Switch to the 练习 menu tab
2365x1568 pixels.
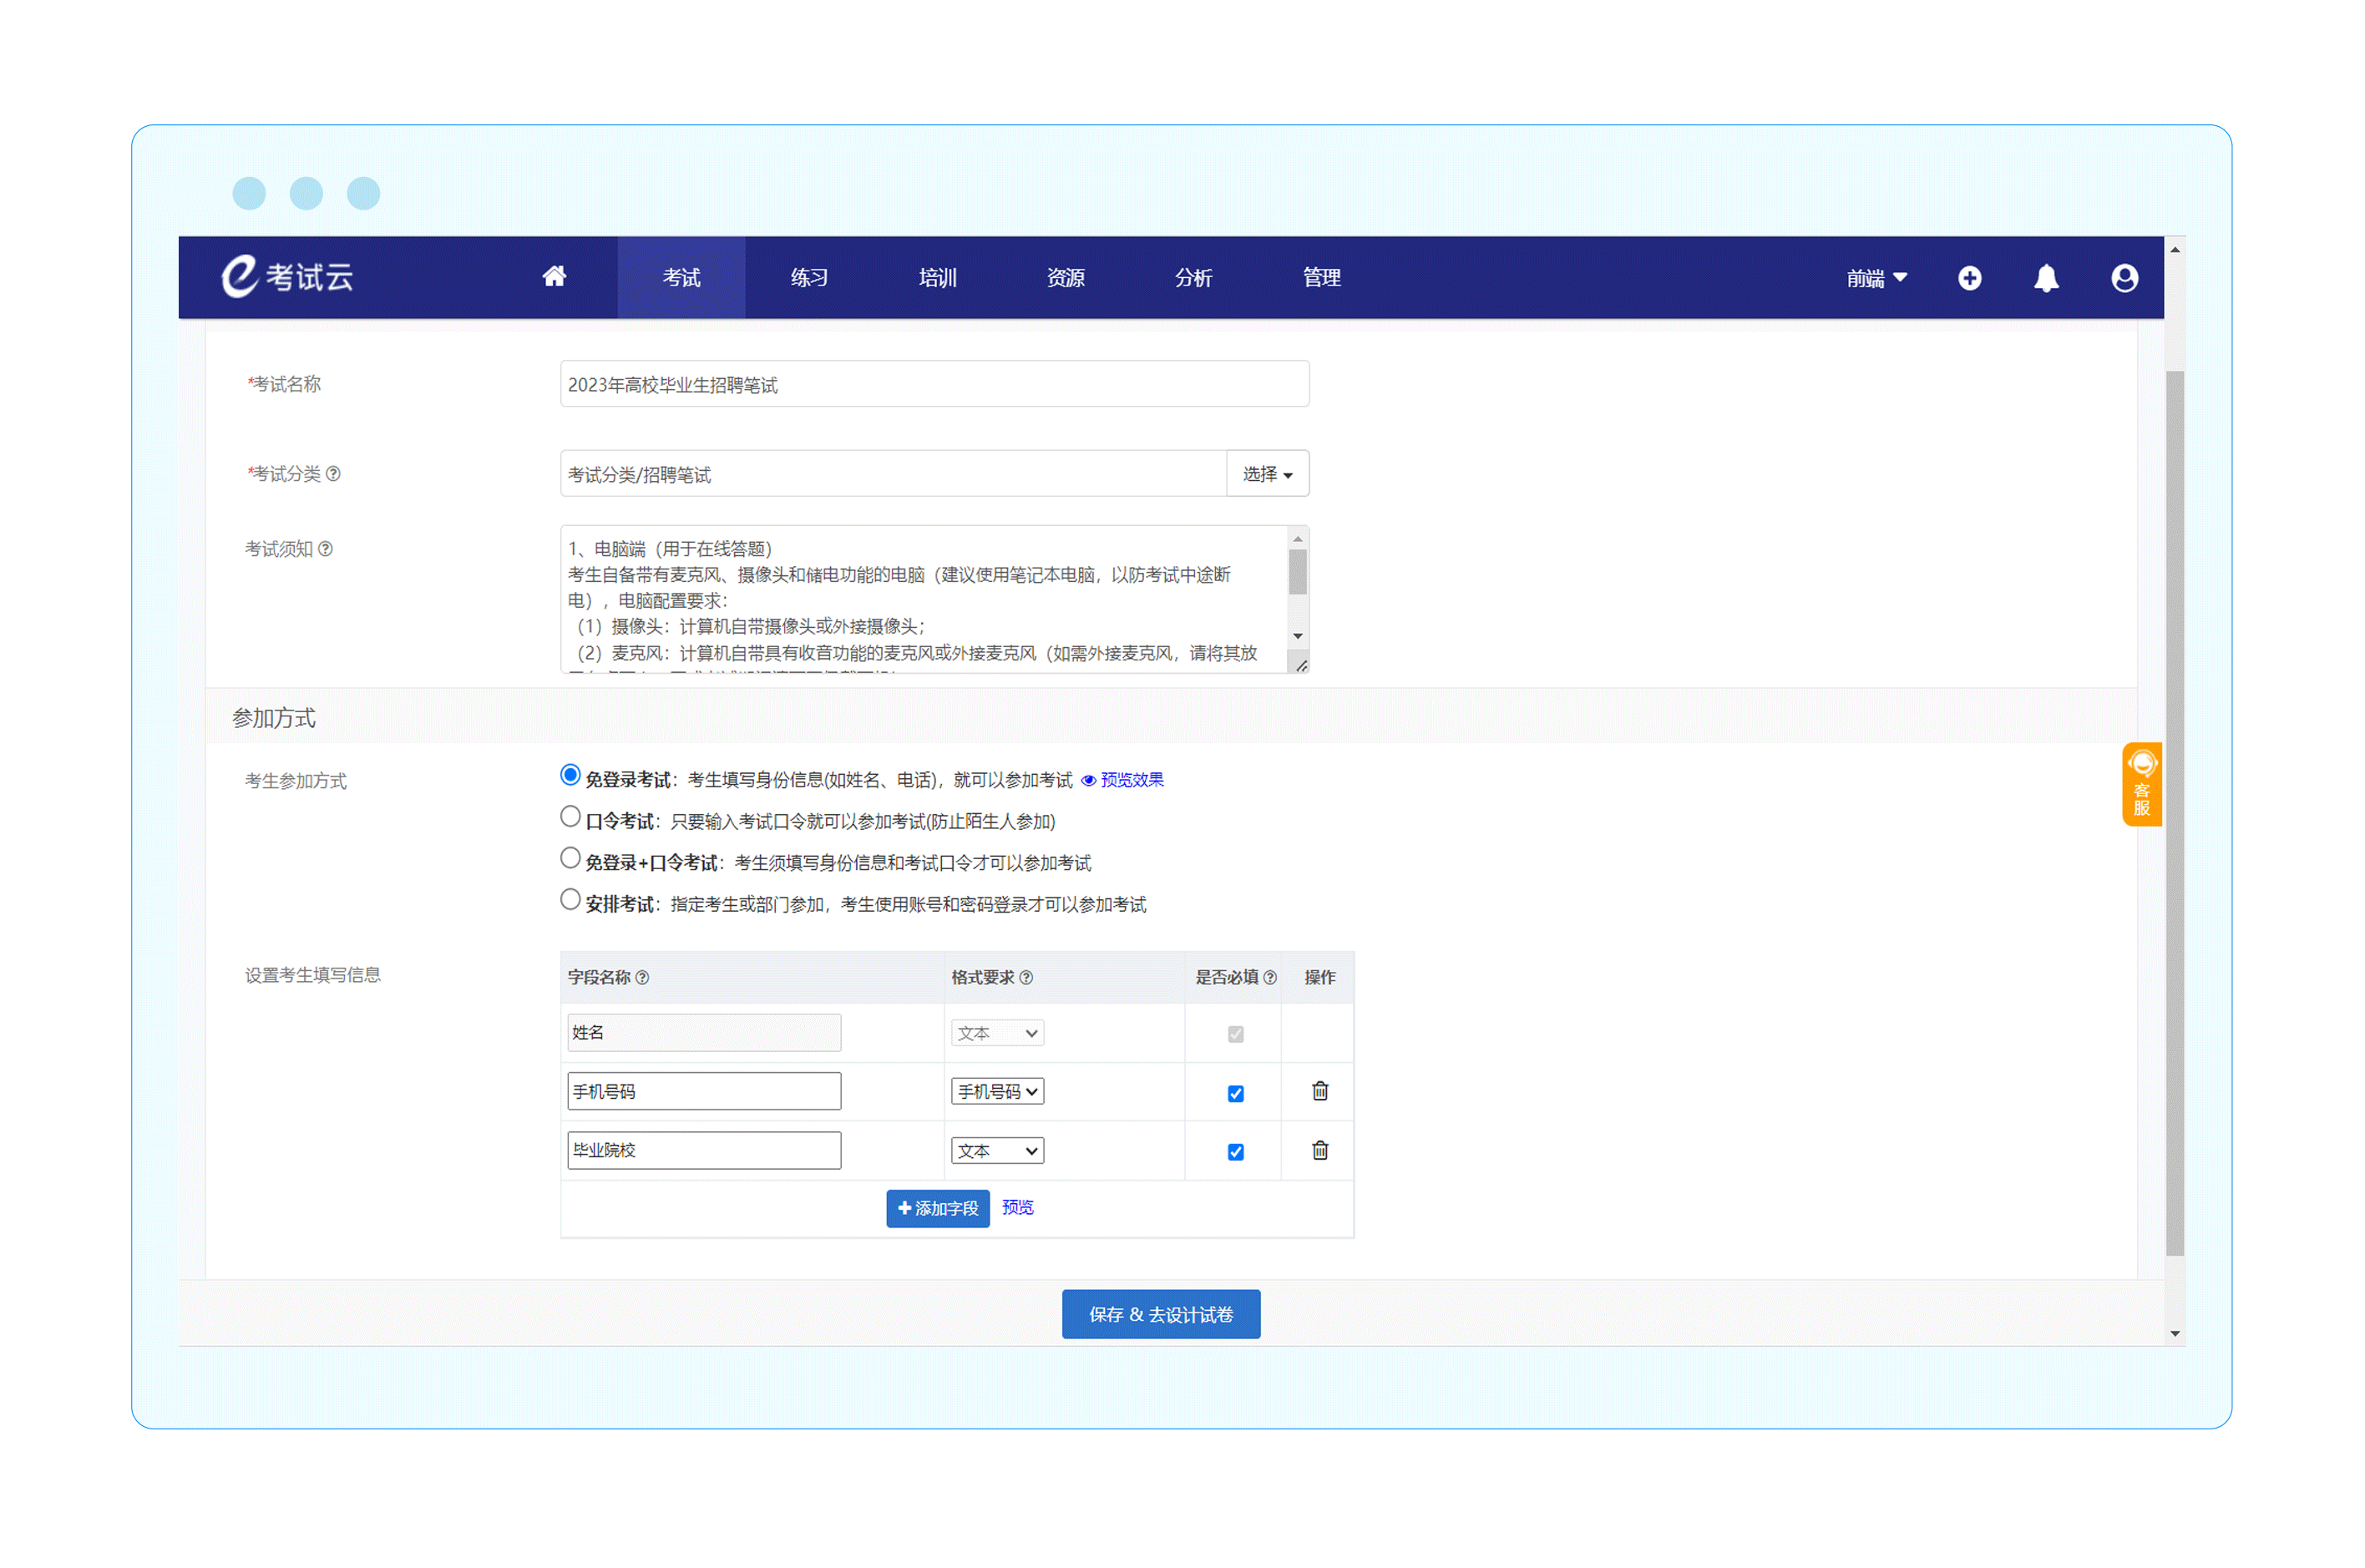coord(808,278)
